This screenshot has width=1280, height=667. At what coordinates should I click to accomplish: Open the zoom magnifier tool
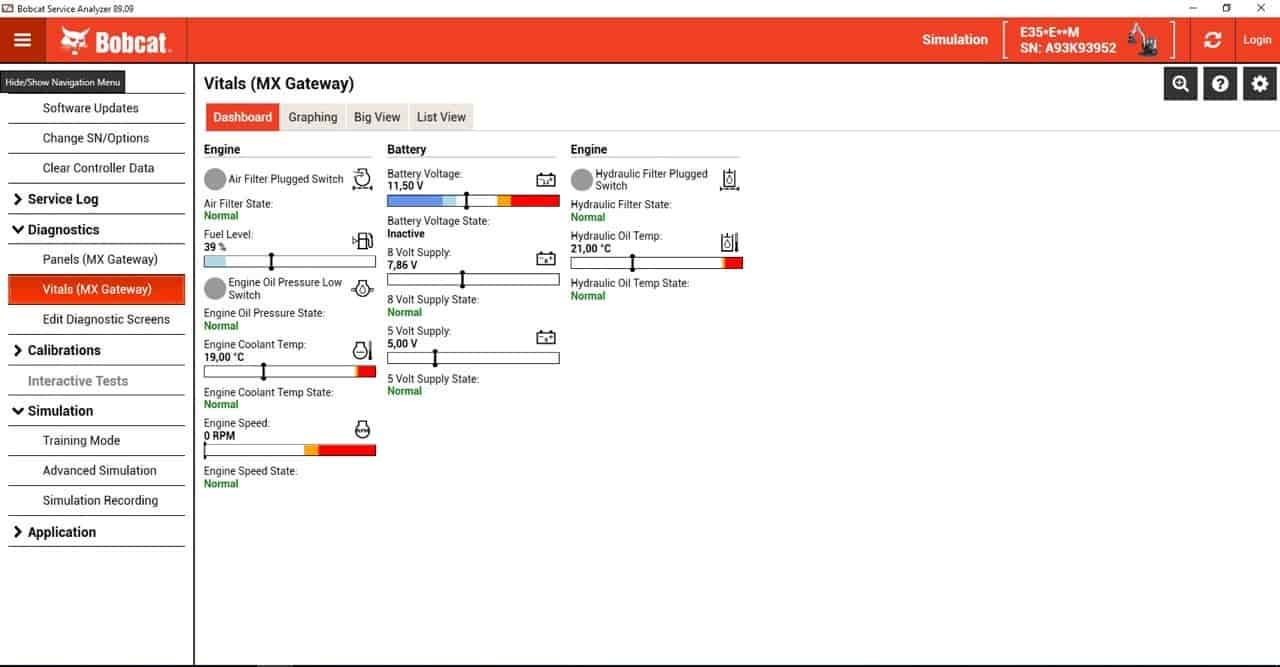pos(1181,84)
